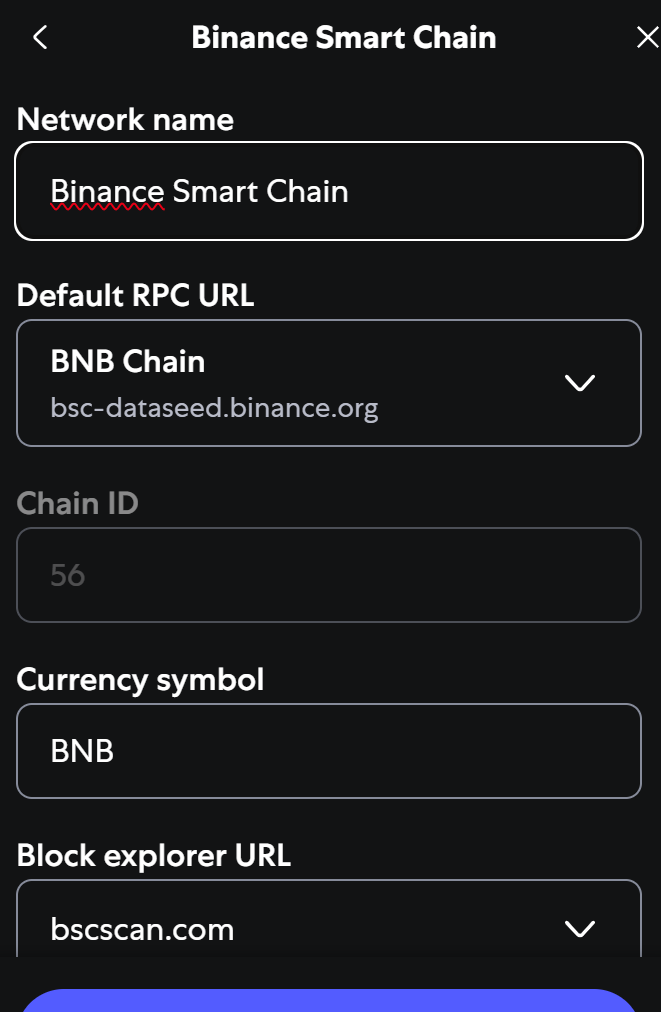Viewport: 661px width, 1012px height.
Task: Click the words Smart Chain in the name field
Action: tap(260, 191)
